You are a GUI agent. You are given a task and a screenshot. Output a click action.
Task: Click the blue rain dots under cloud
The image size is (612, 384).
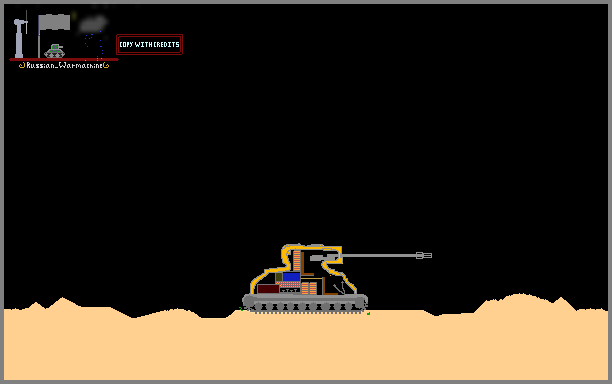(x=94, y=46)
